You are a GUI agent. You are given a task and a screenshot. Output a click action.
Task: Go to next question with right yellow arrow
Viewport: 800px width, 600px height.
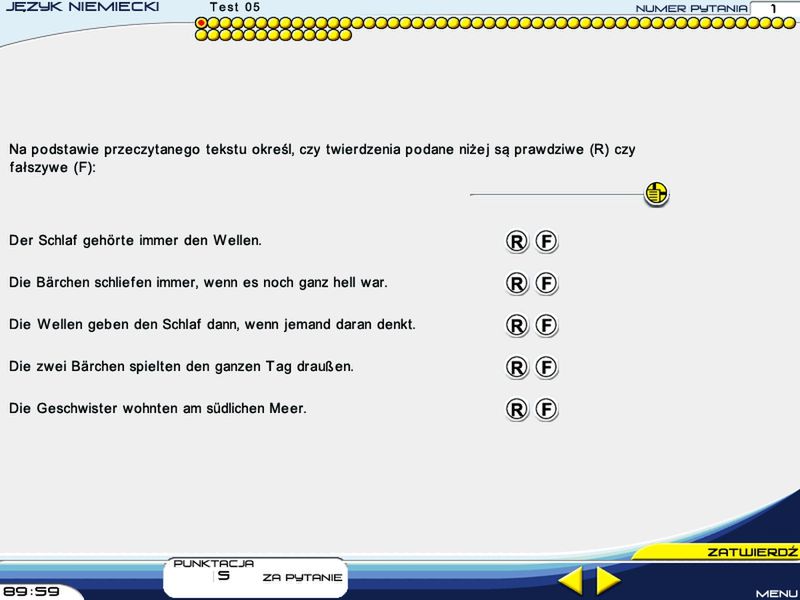pyautogui.click(x=608, y=581)
